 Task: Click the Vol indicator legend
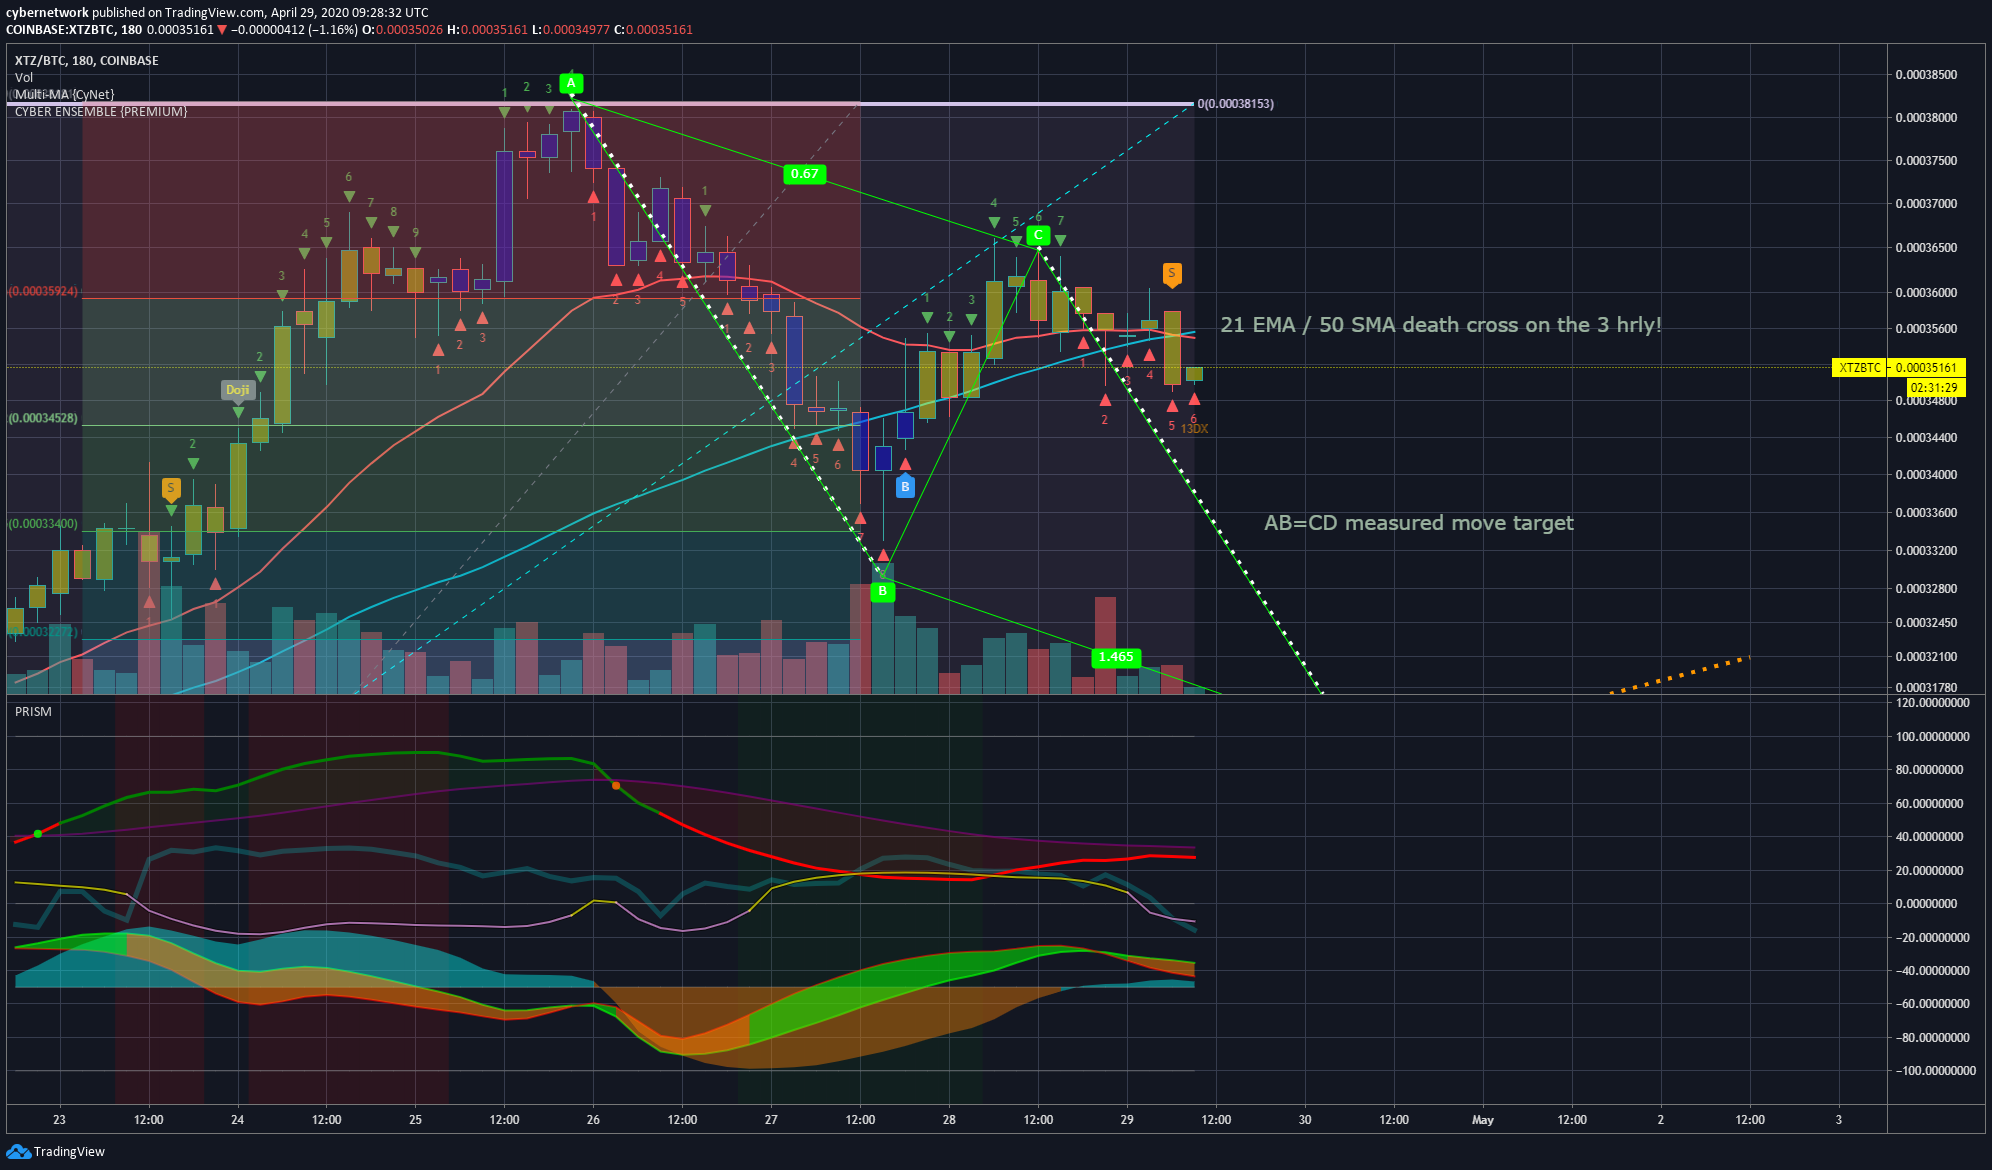point(24,77)
